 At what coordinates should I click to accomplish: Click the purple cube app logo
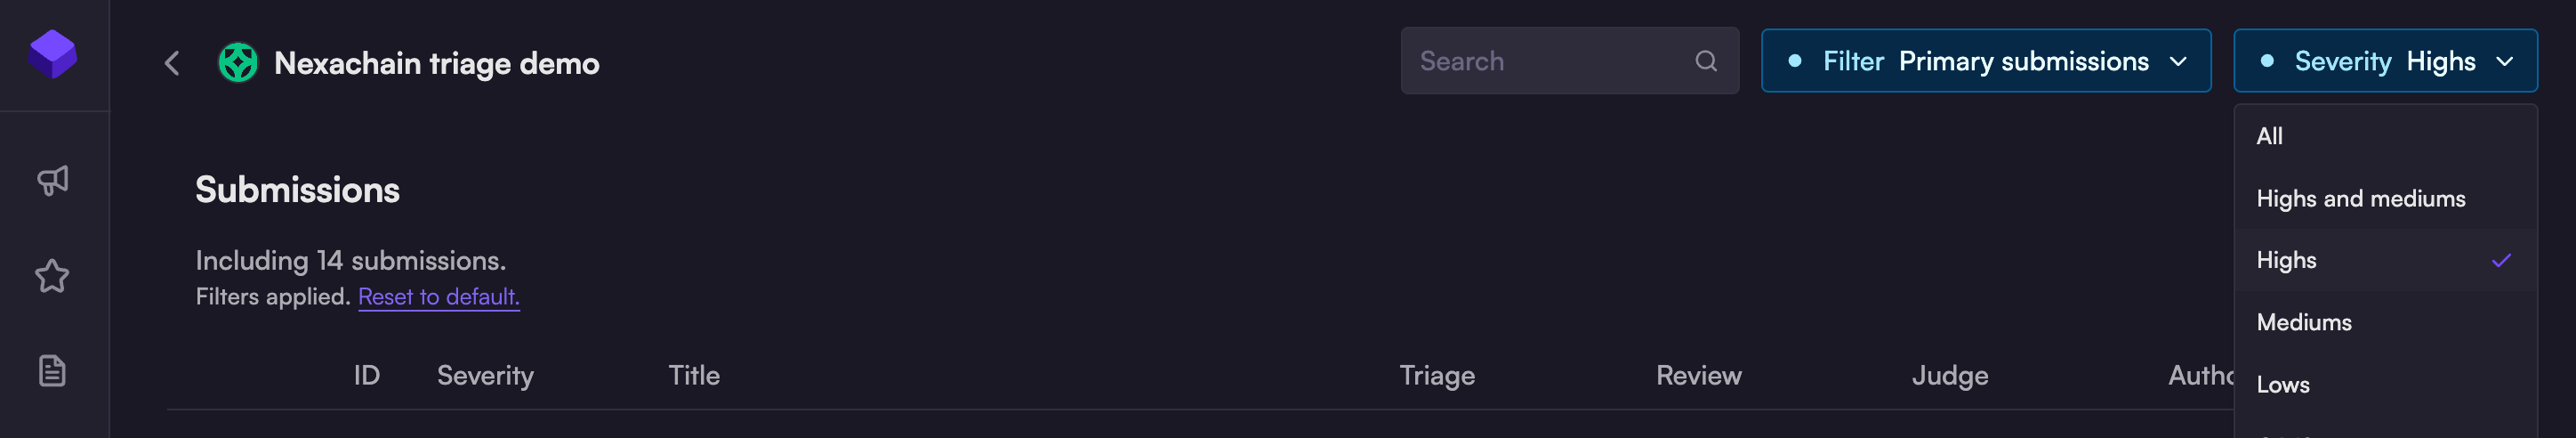click(53, 54)
